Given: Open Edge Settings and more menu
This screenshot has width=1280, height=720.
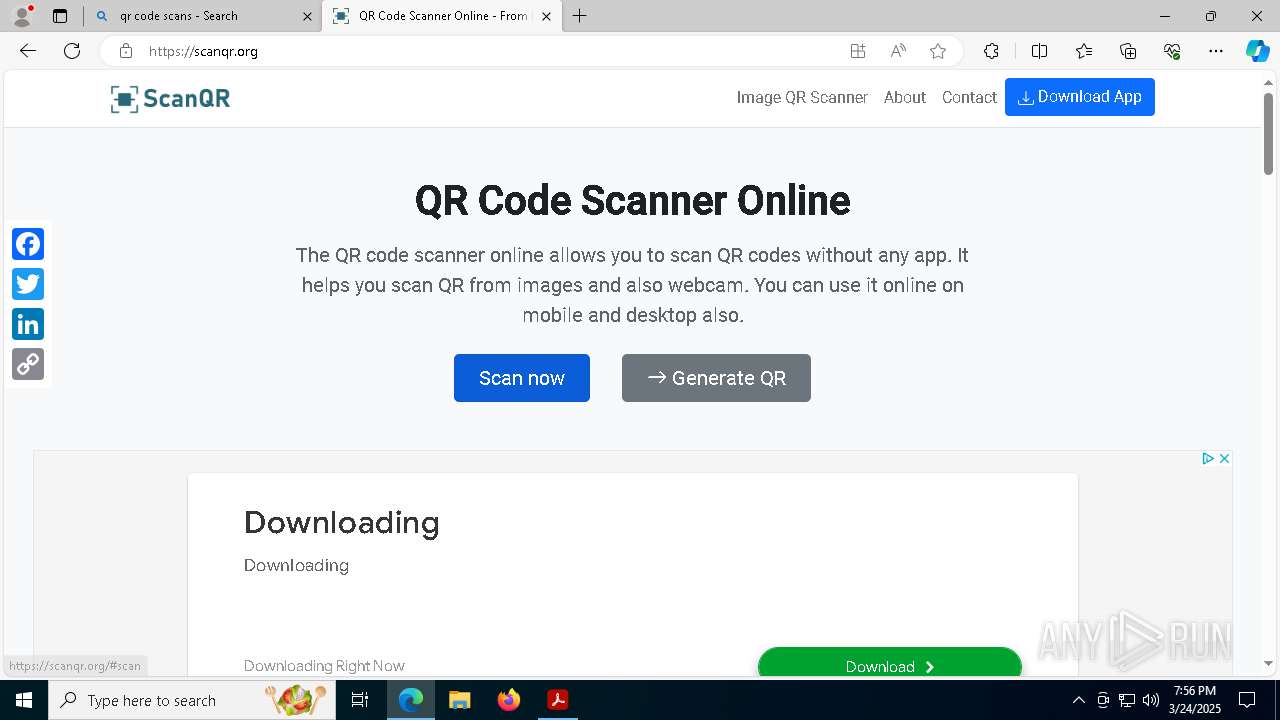Looking at the screenshot, I should click(x=1216, y=51).
